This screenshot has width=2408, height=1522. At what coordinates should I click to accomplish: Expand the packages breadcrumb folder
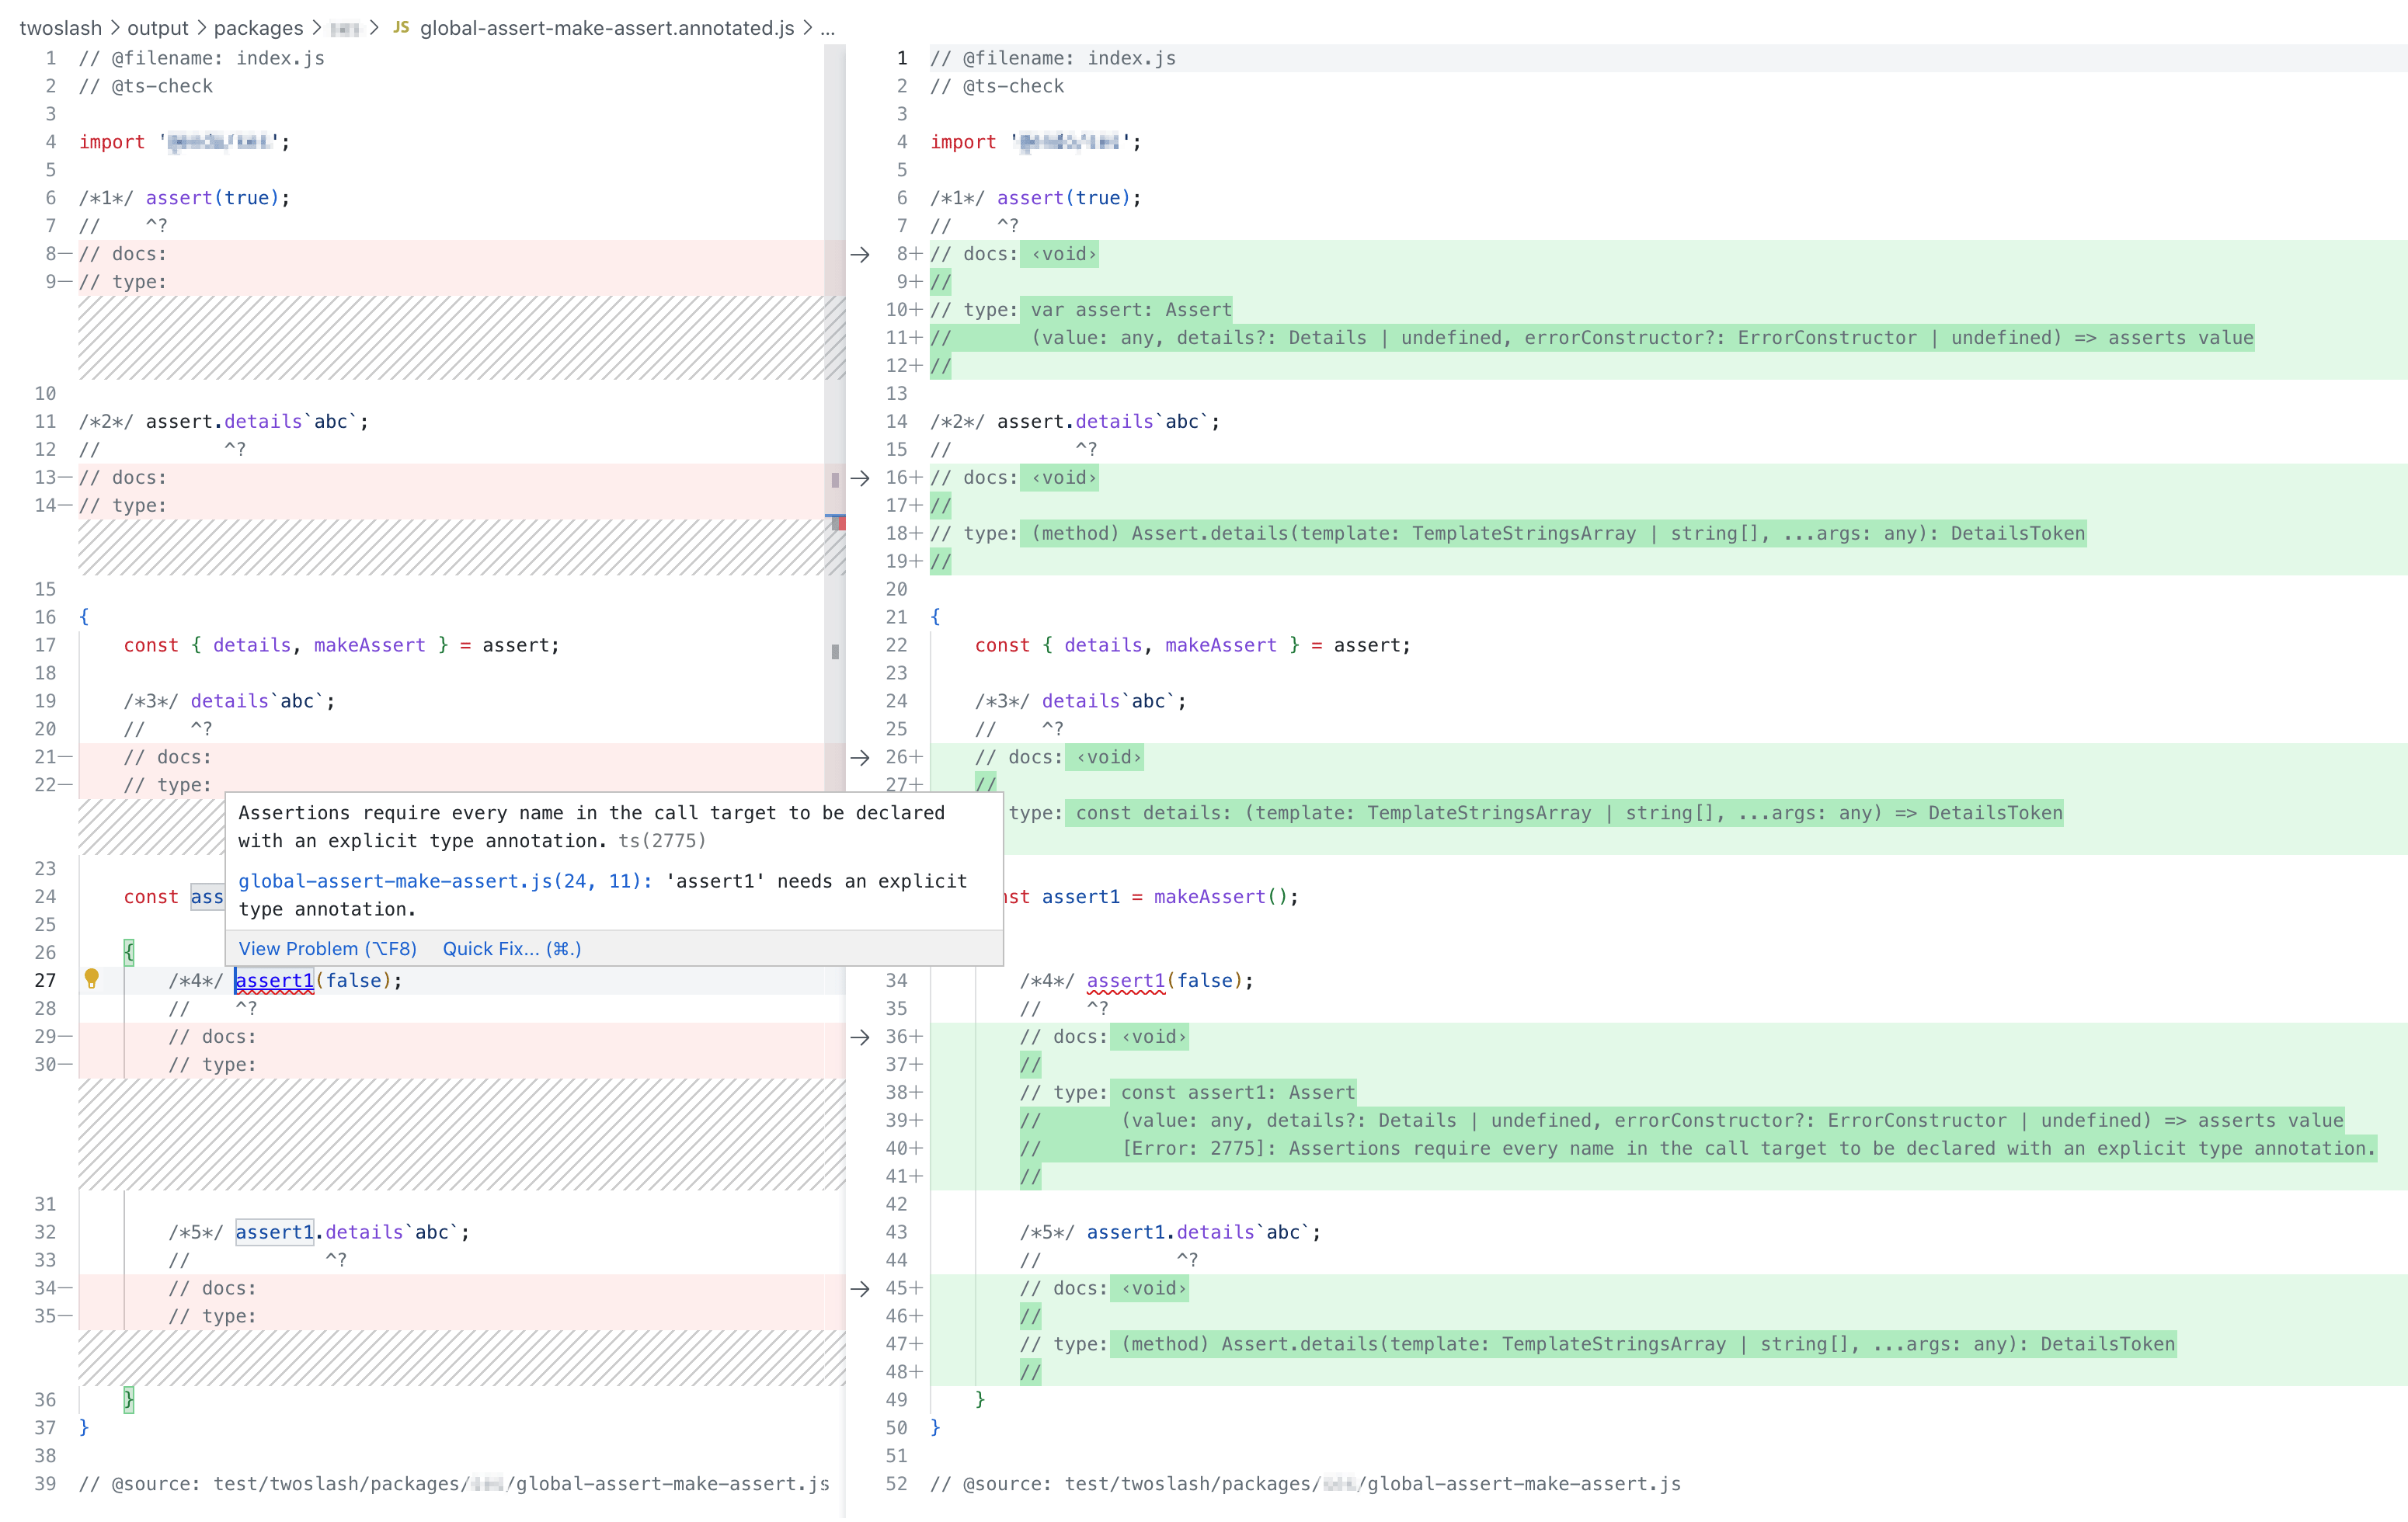coord(258,28)
